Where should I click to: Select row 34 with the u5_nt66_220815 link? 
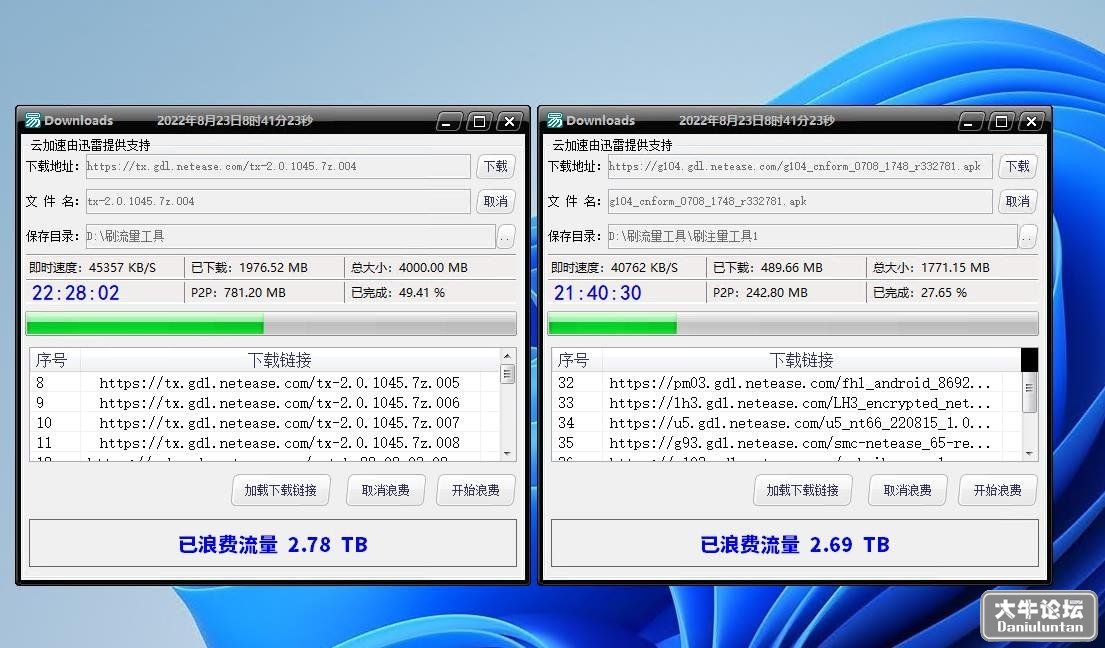786,423
